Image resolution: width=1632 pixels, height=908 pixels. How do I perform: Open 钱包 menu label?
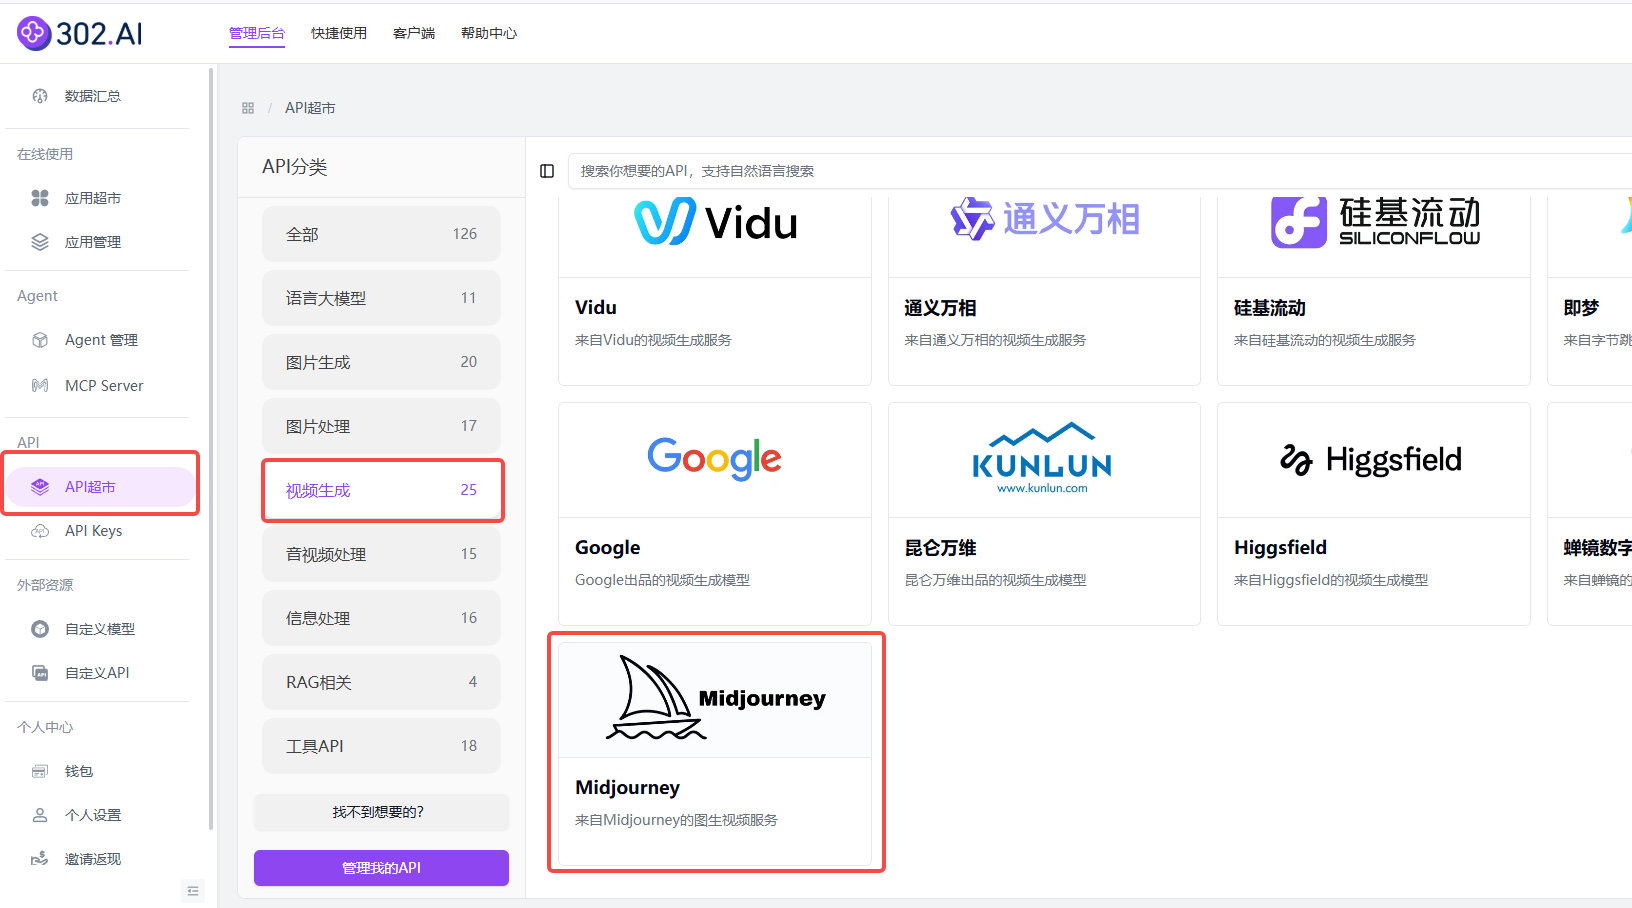(79, 771)
